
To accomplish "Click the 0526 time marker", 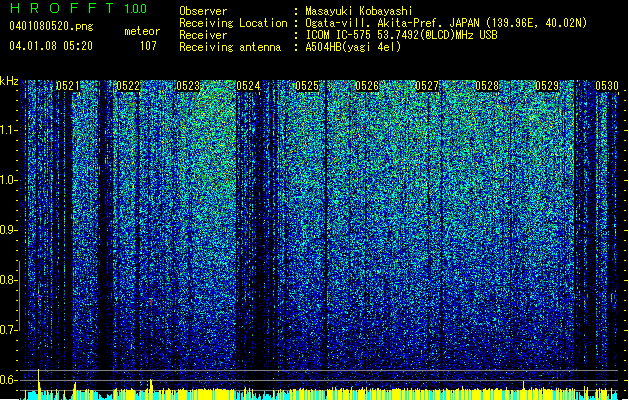I will point(367,86).
